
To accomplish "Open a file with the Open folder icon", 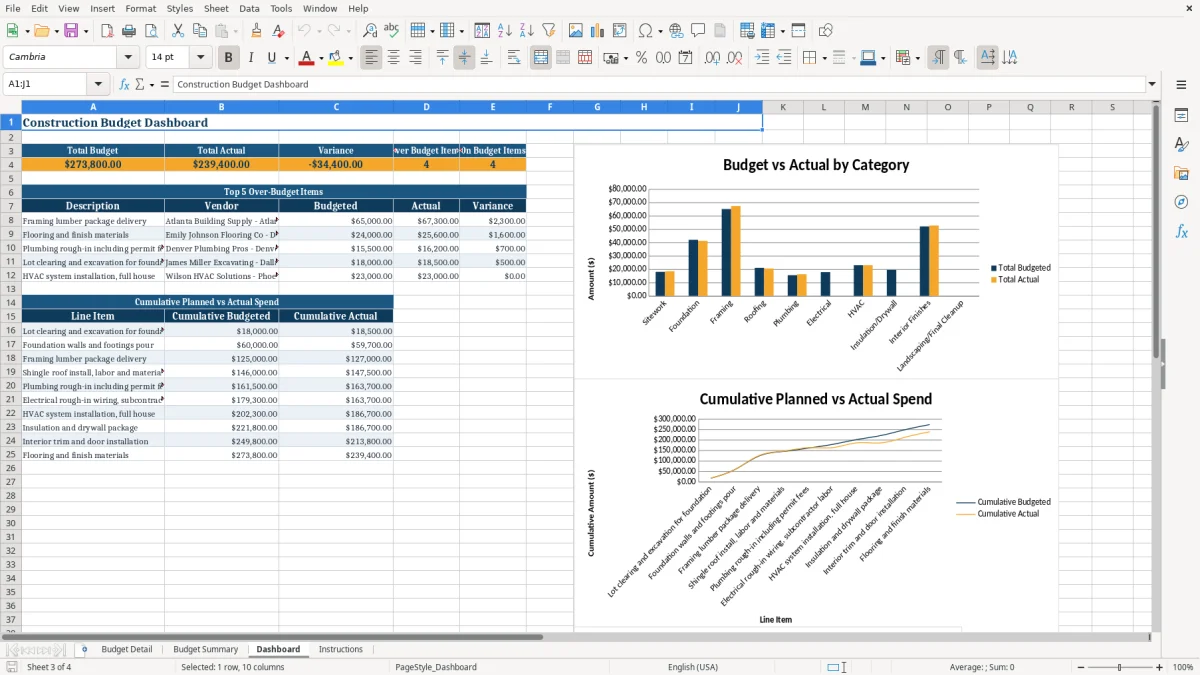I will [41, 31].
